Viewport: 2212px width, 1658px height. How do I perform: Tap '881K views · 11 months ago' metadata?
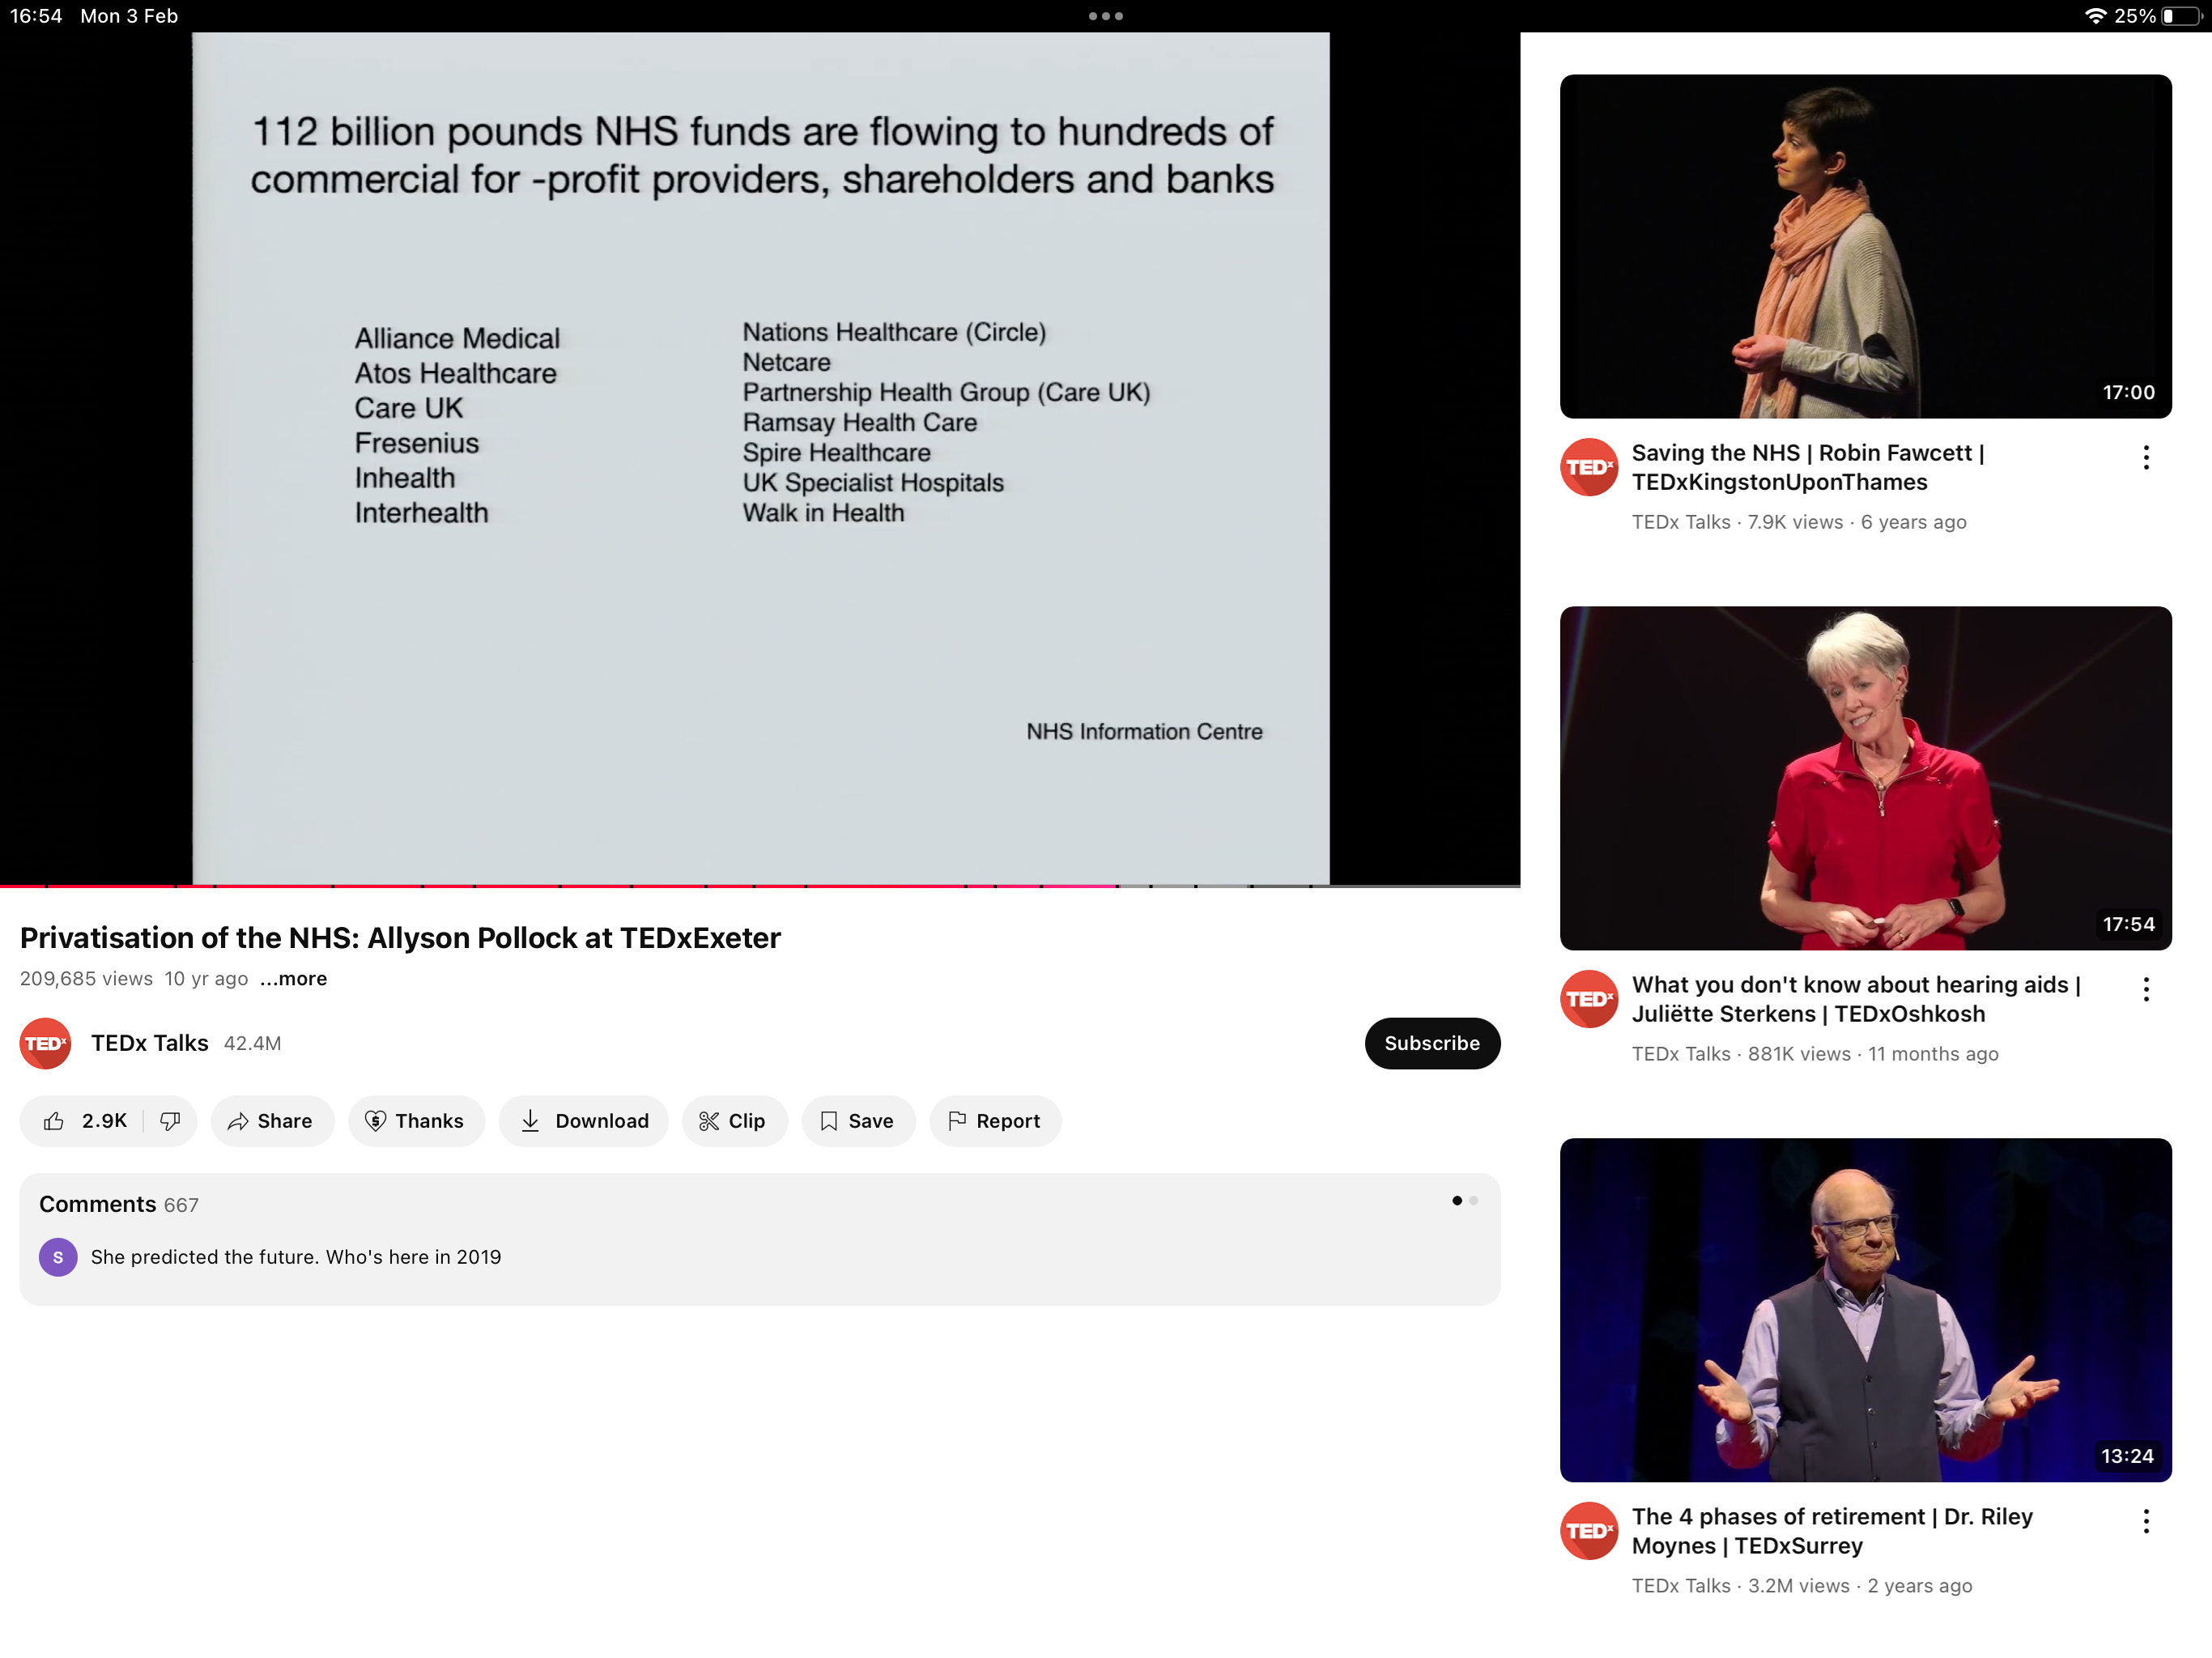(1873, 1054)
